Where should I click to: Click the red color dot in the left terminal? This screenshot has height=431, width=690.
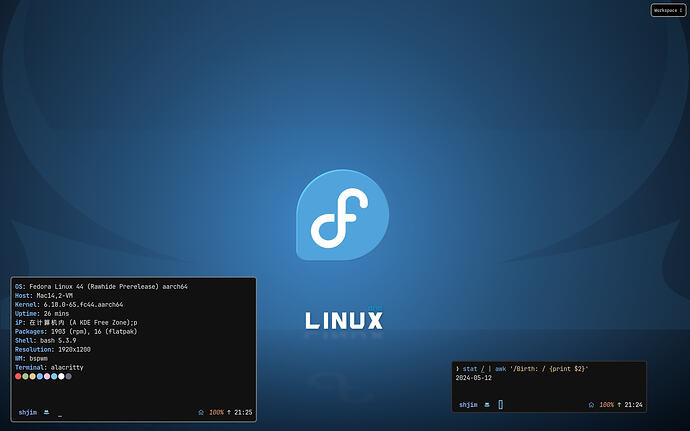(x=18, y=377)
